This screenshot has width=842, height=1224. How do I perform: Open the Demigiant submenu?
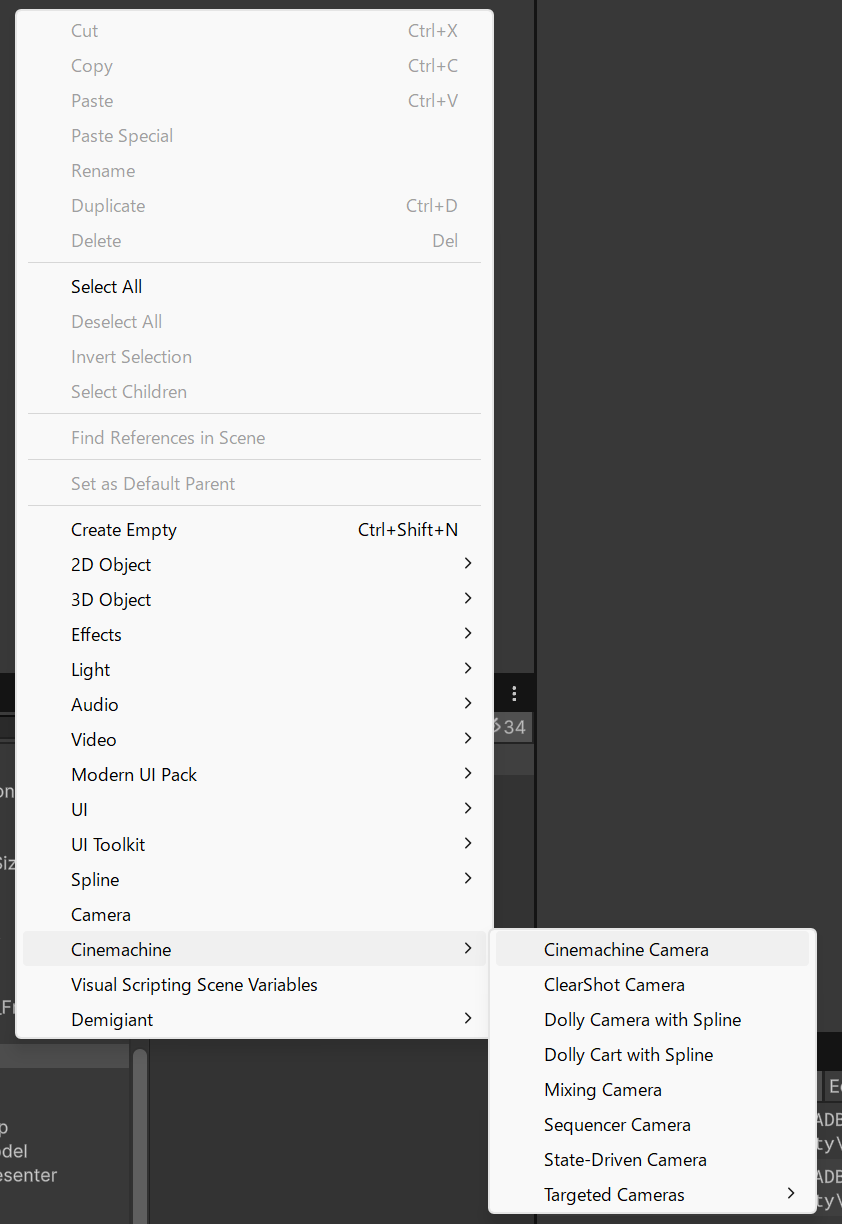(x=112, y=1020)
